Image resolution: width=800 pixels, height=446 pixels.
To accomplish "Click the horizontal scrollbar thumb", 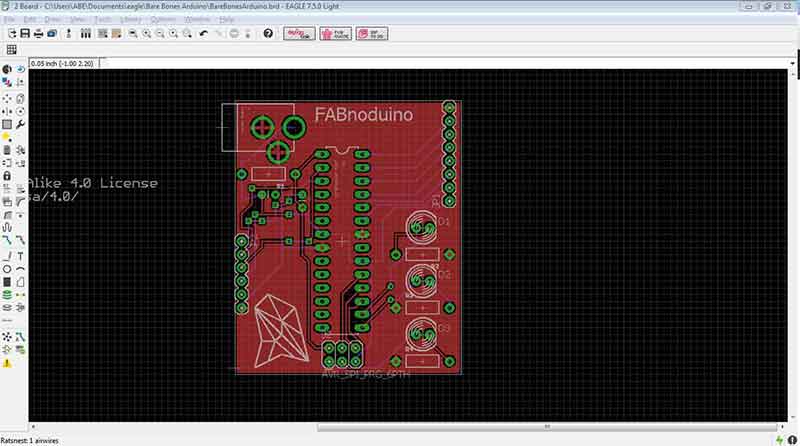I will click(547, 427).
